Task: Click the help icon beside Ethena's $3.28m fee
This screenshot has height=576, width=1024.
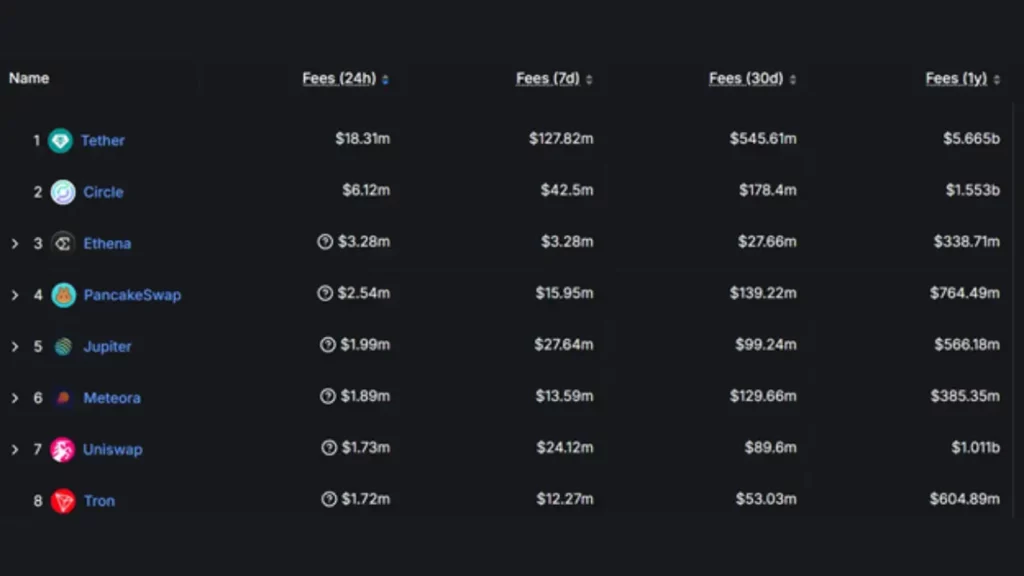Action: 325,242
